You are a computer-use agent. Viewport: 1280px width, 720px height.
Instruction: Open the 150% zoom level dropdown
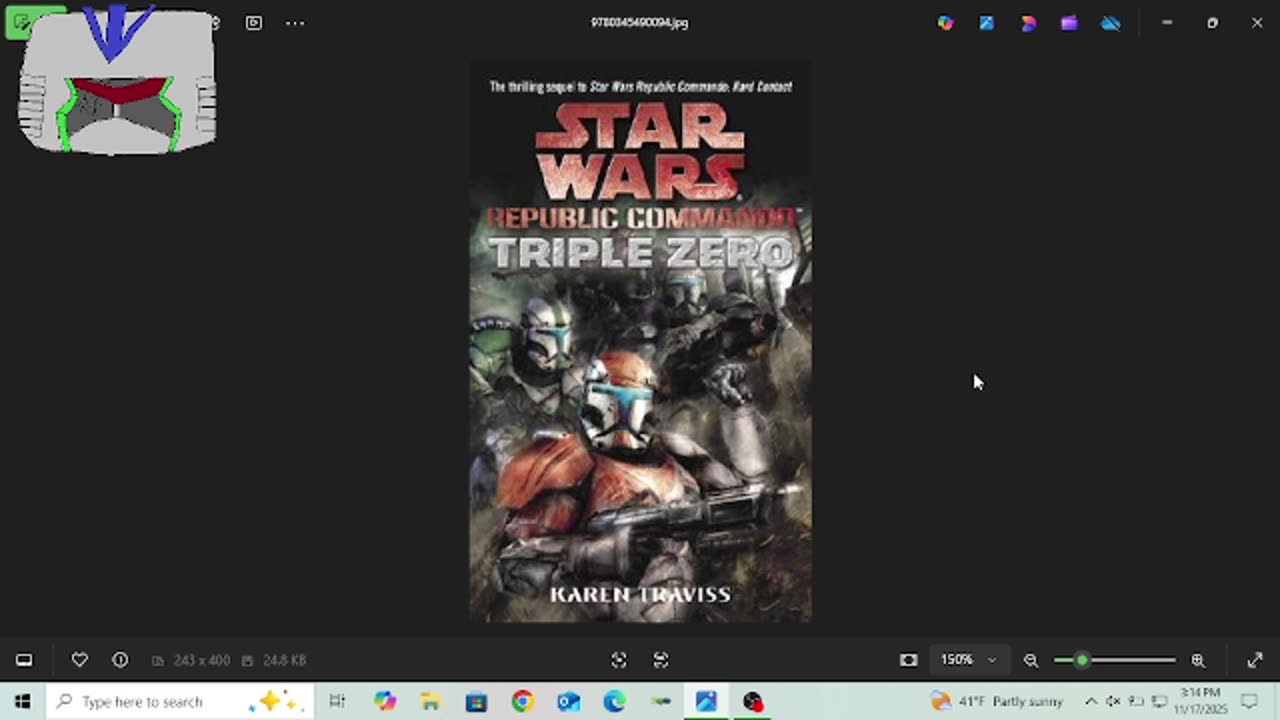pyautogui.click(x=968, y=660)
